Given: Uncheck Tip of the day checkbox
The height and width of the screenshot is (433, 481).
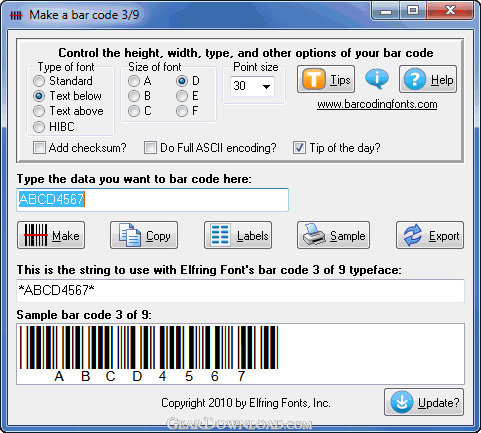Looking at the screenshot, I should pyautogui.click(x=299, y=147).
